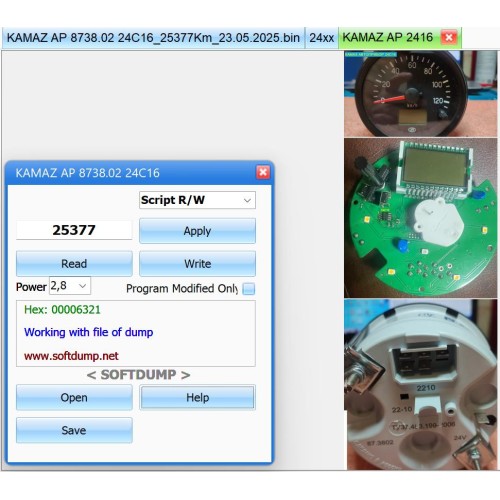The image size is (500, 500).
Task: Open the Script R/W dropdown
Action: [197, 200]
